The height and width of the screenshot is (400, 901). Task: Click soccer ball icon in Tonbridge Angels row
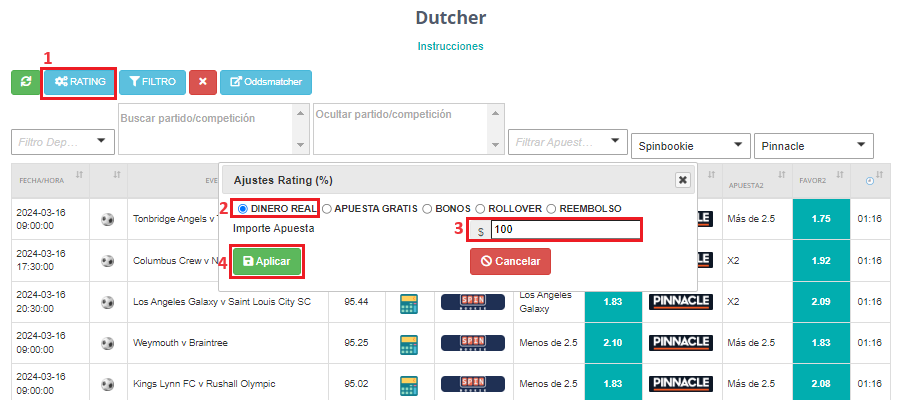tap(107, 220)
